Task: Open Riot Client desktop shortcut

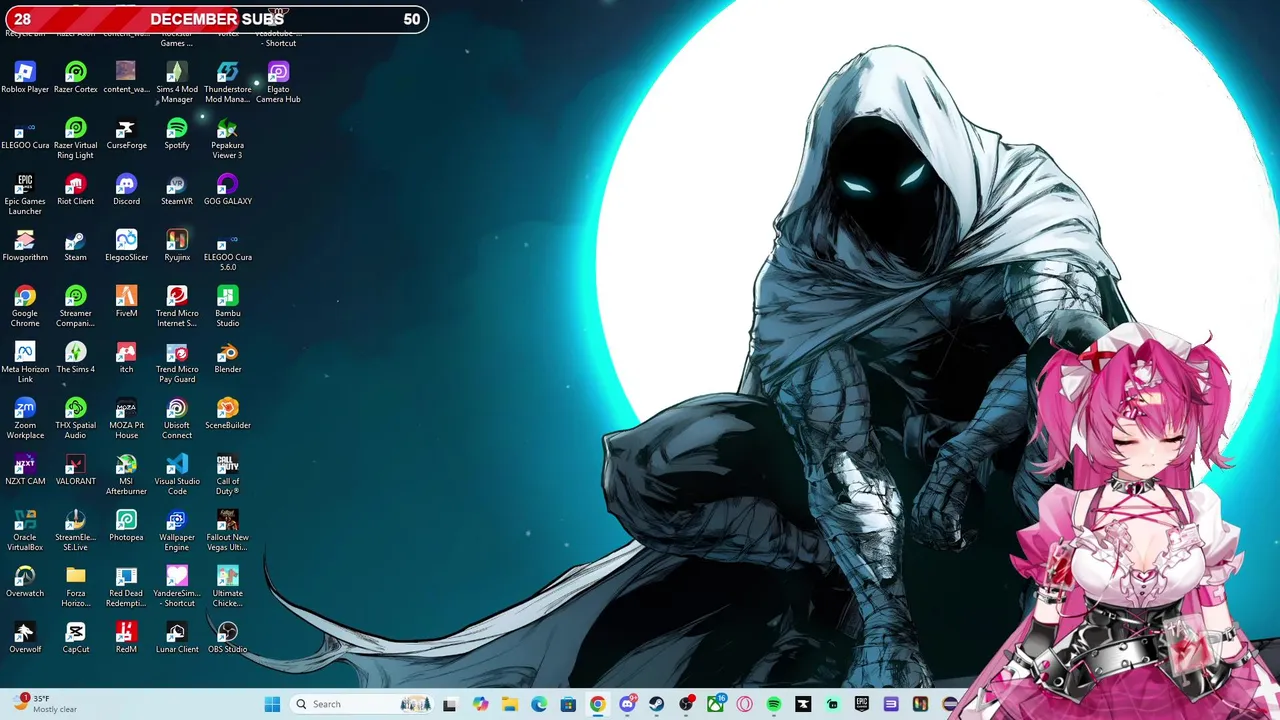Action: [x=75, y=190]
